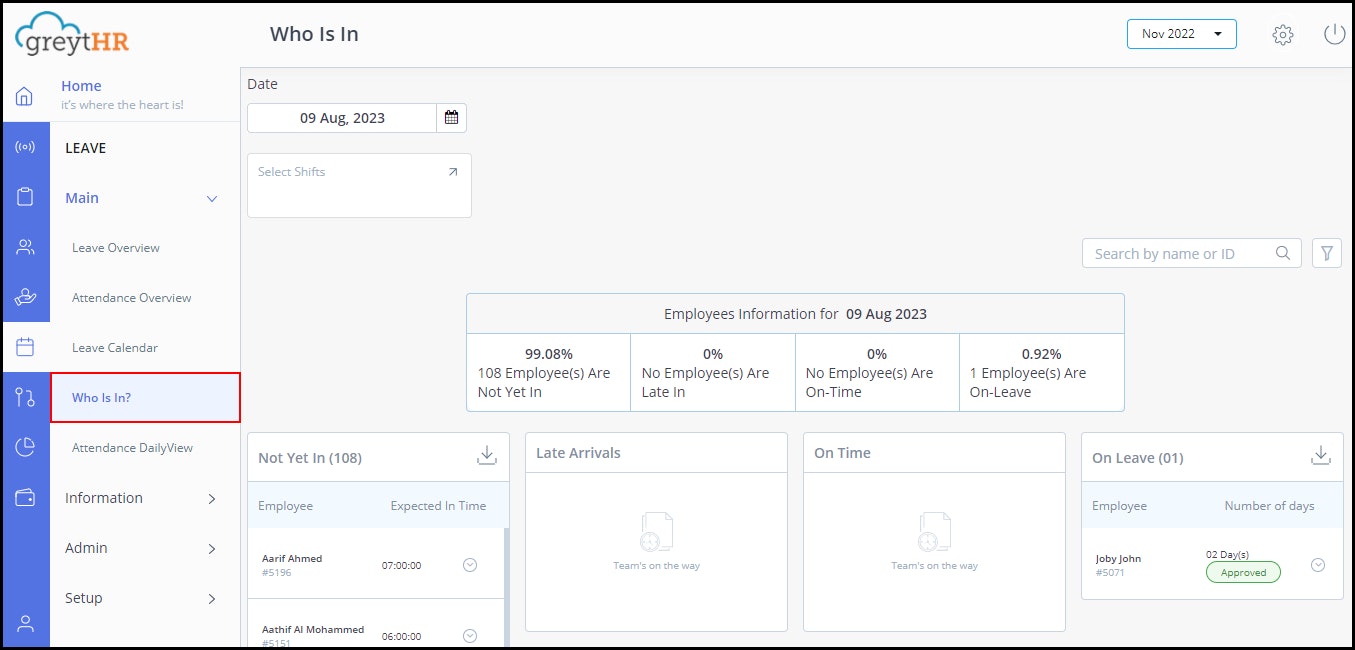
Task: Expand the Admin menu chevron
Action: 212,549
